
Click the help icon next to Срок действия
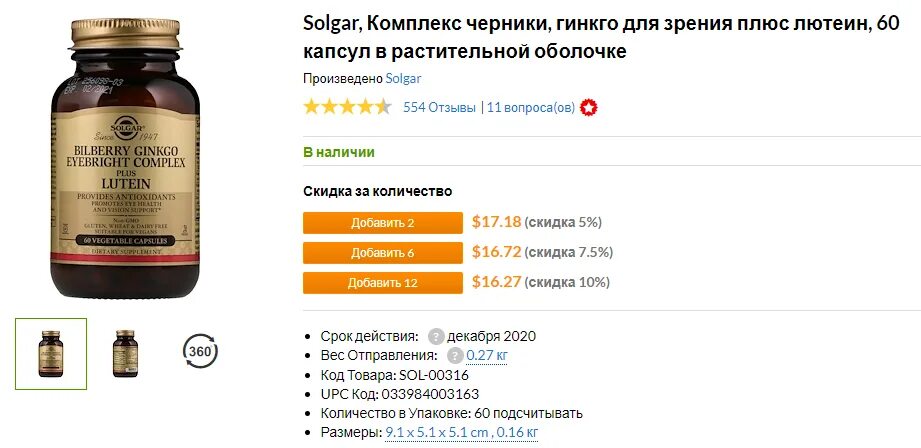(436, 336)
